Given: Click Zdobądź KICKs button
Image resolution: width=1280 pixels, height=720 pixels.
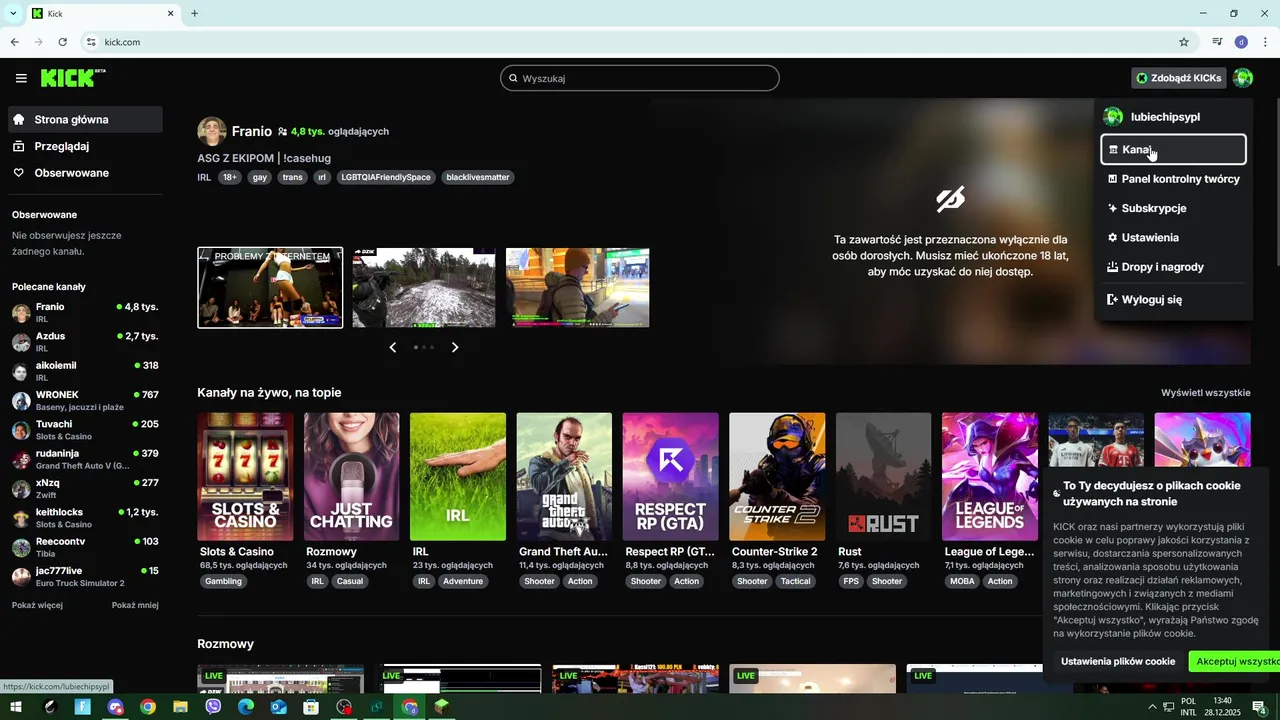Looking at the screenshot, I should 1179,78.
